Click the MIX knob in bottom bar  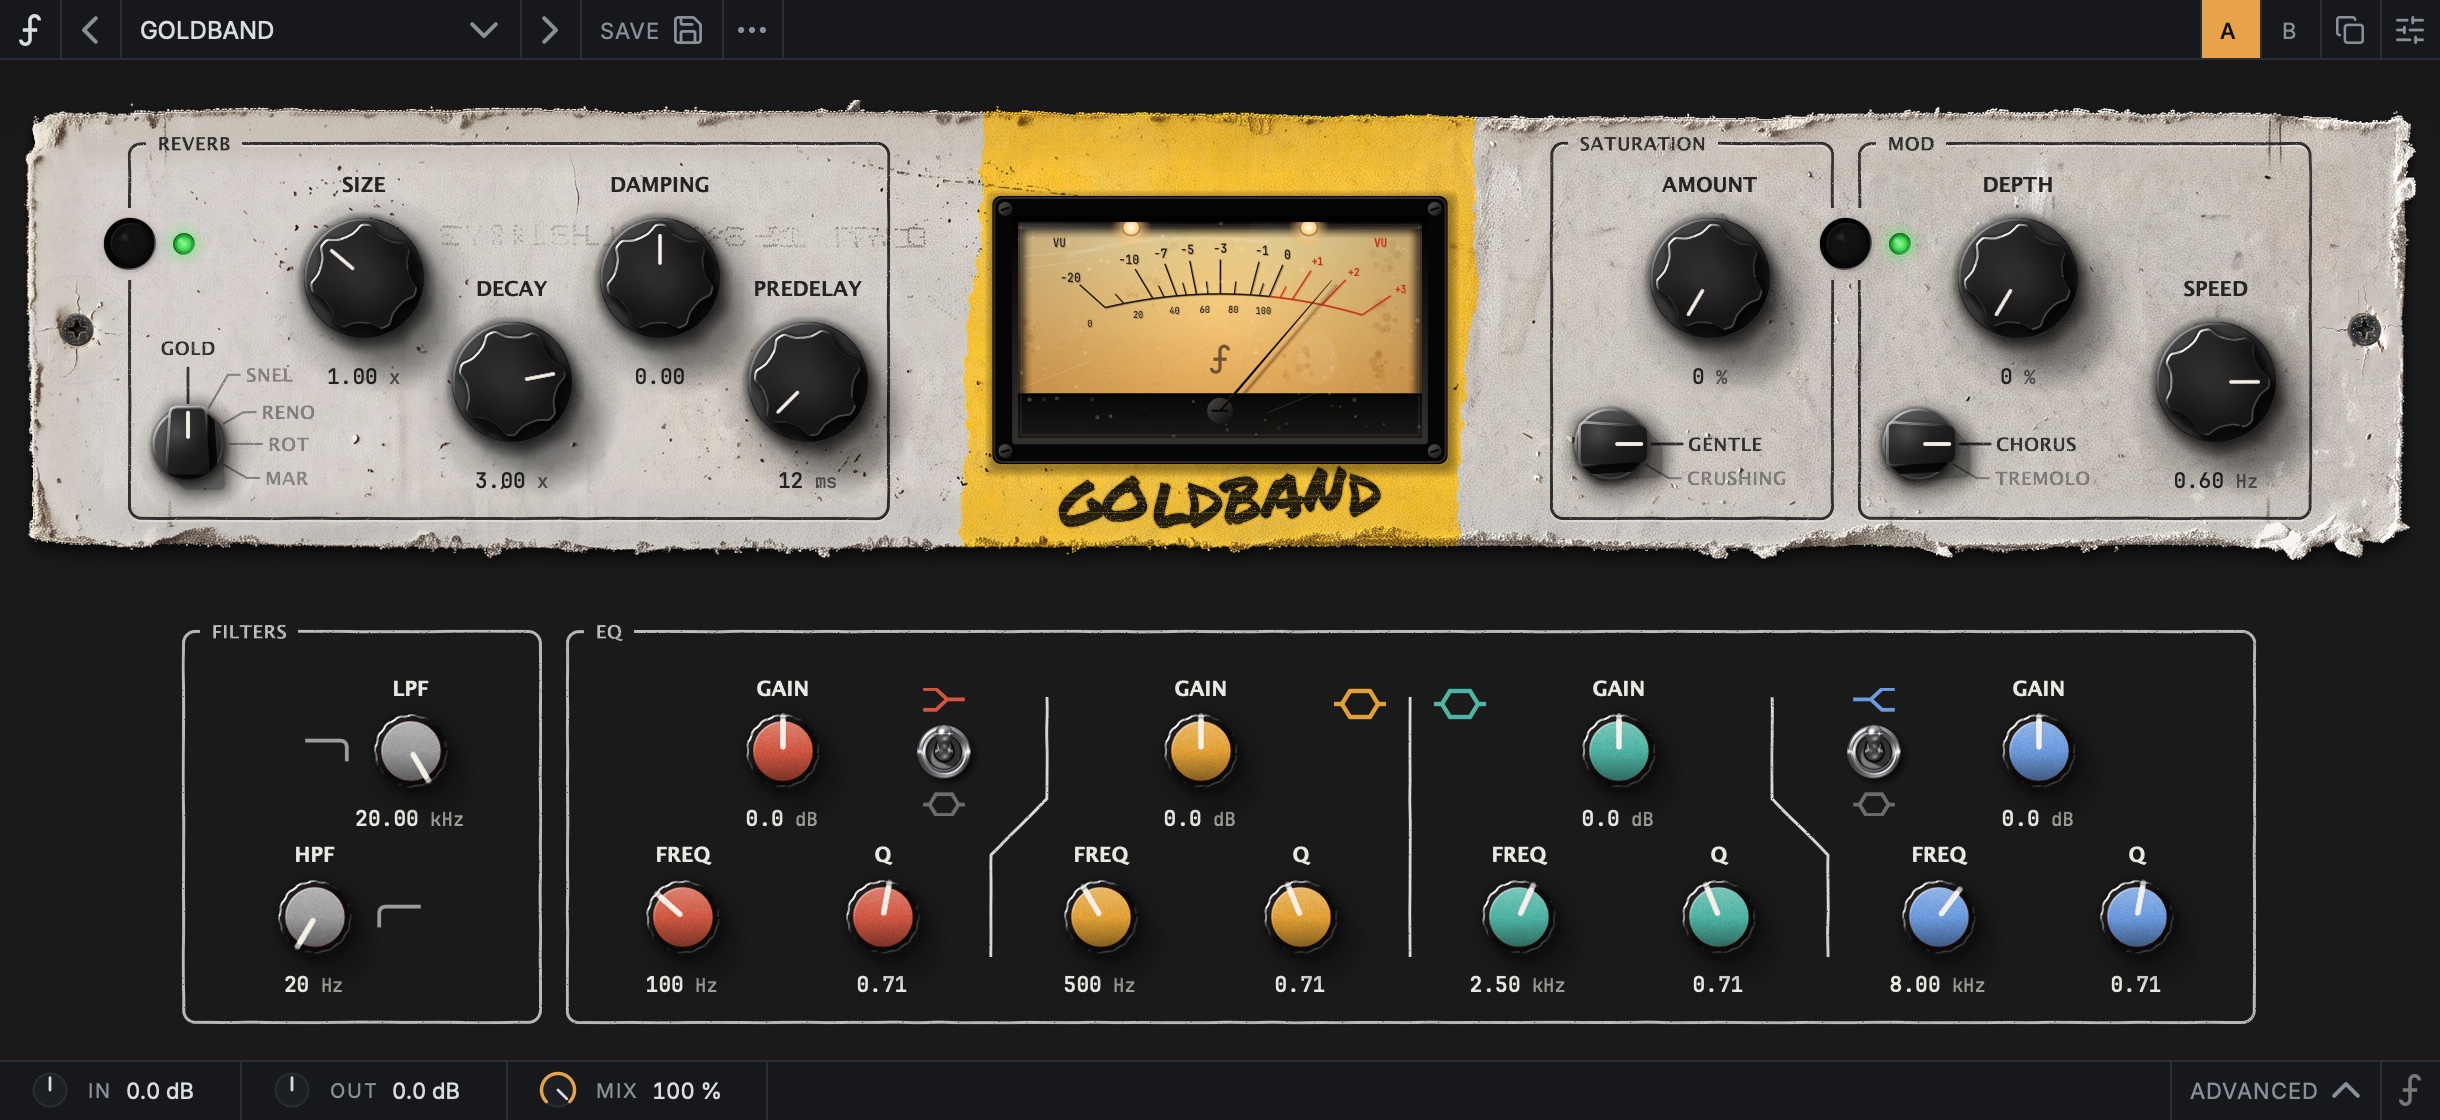[558, 1089]
